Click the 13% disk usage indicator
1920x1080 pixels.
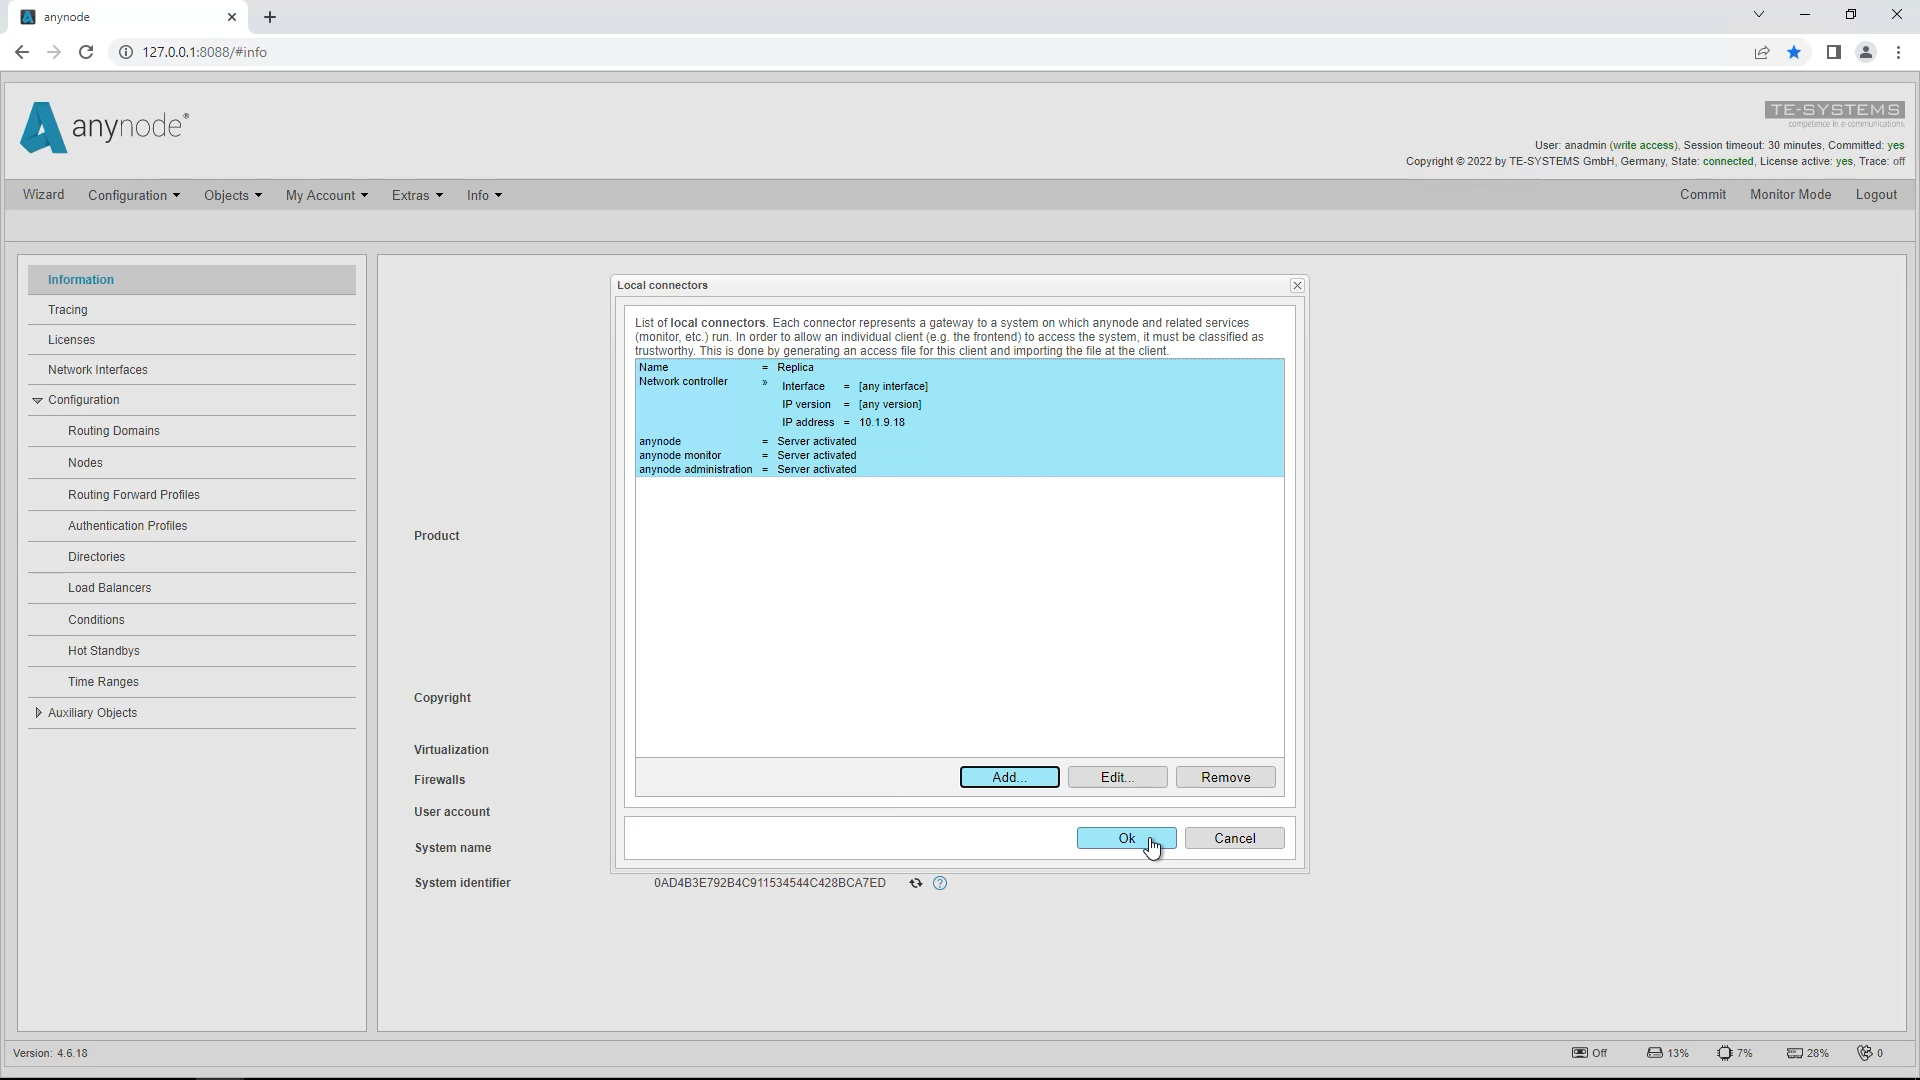click(1667, 1053)
